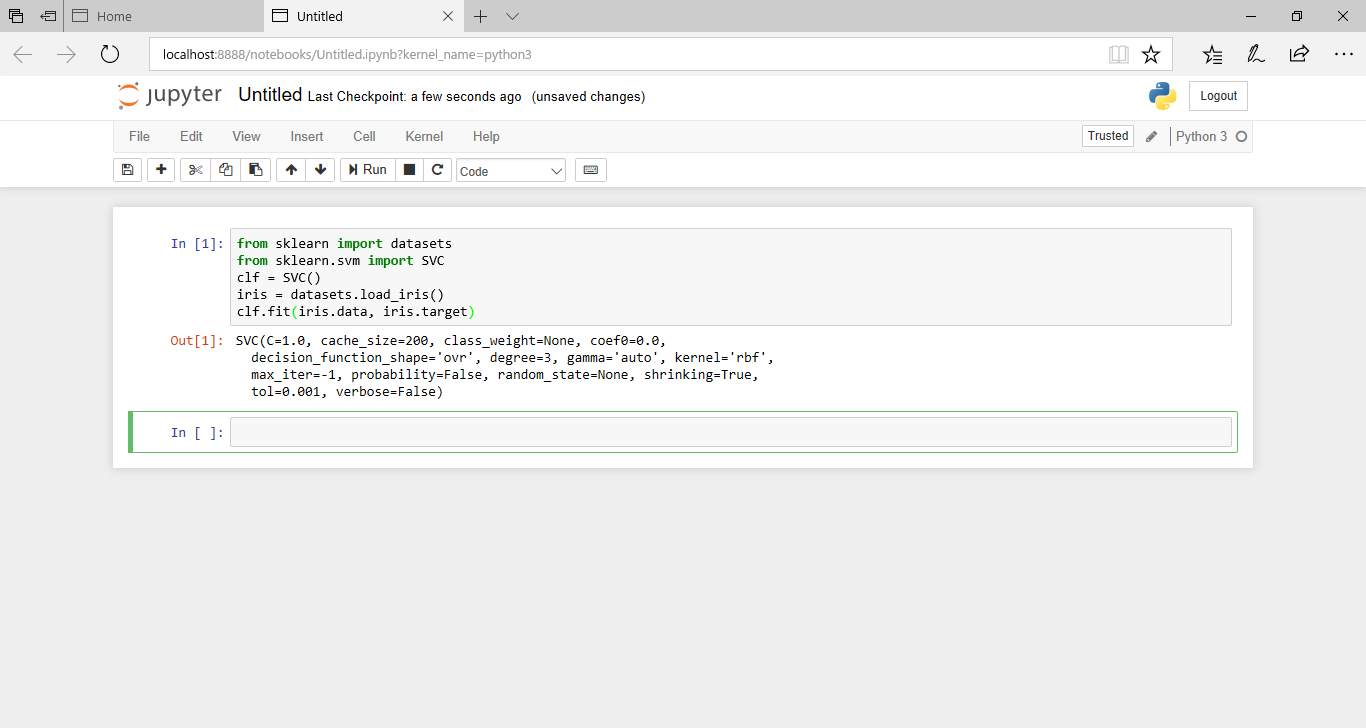Move the selected cell up

(290, 169)
